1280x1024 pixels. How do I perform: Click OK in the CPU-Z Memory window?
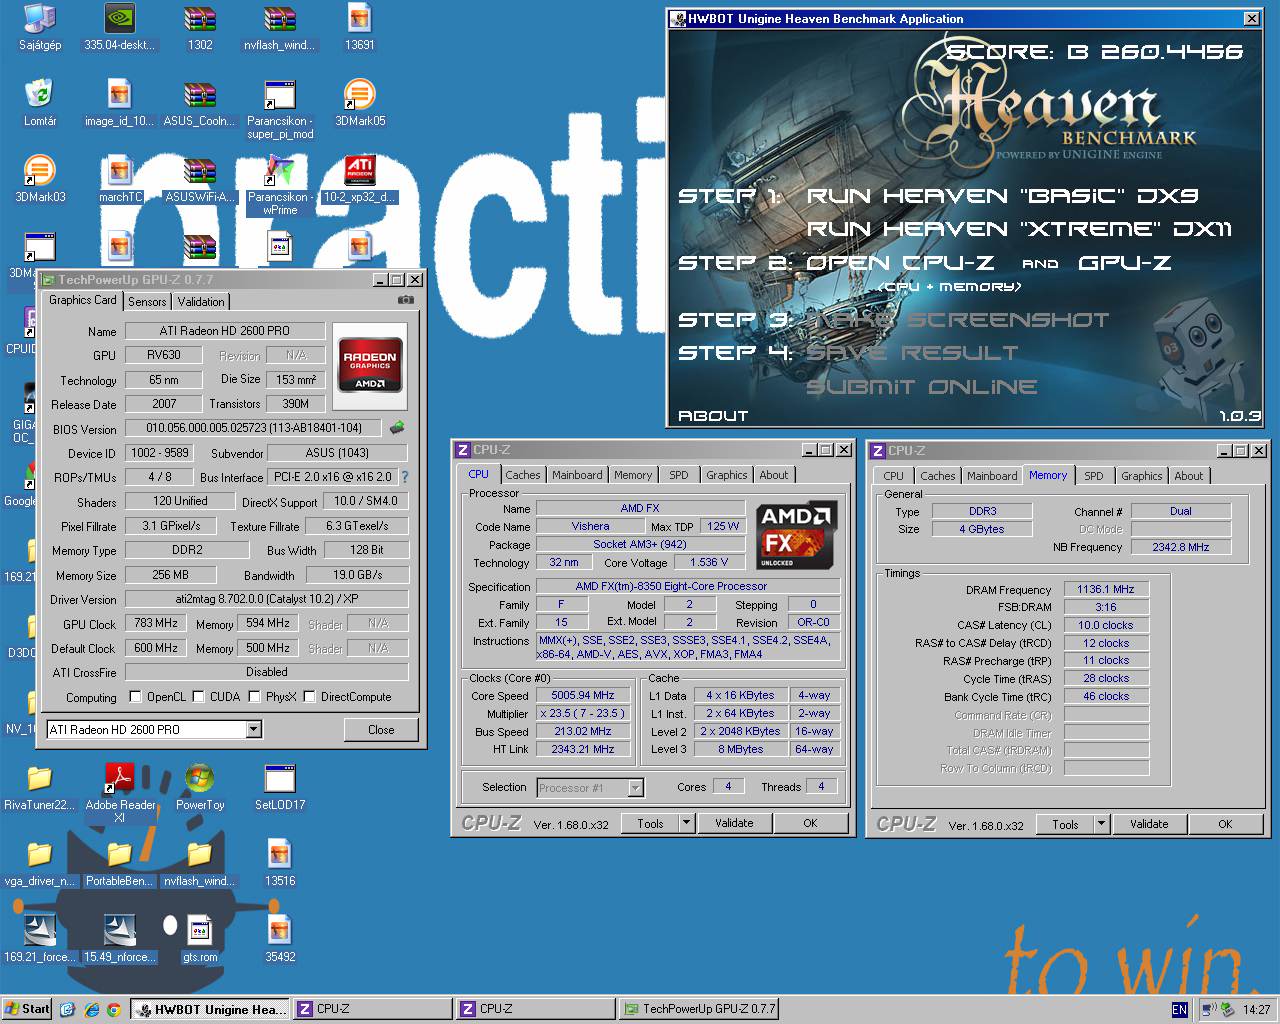(x=1225, y=824)
